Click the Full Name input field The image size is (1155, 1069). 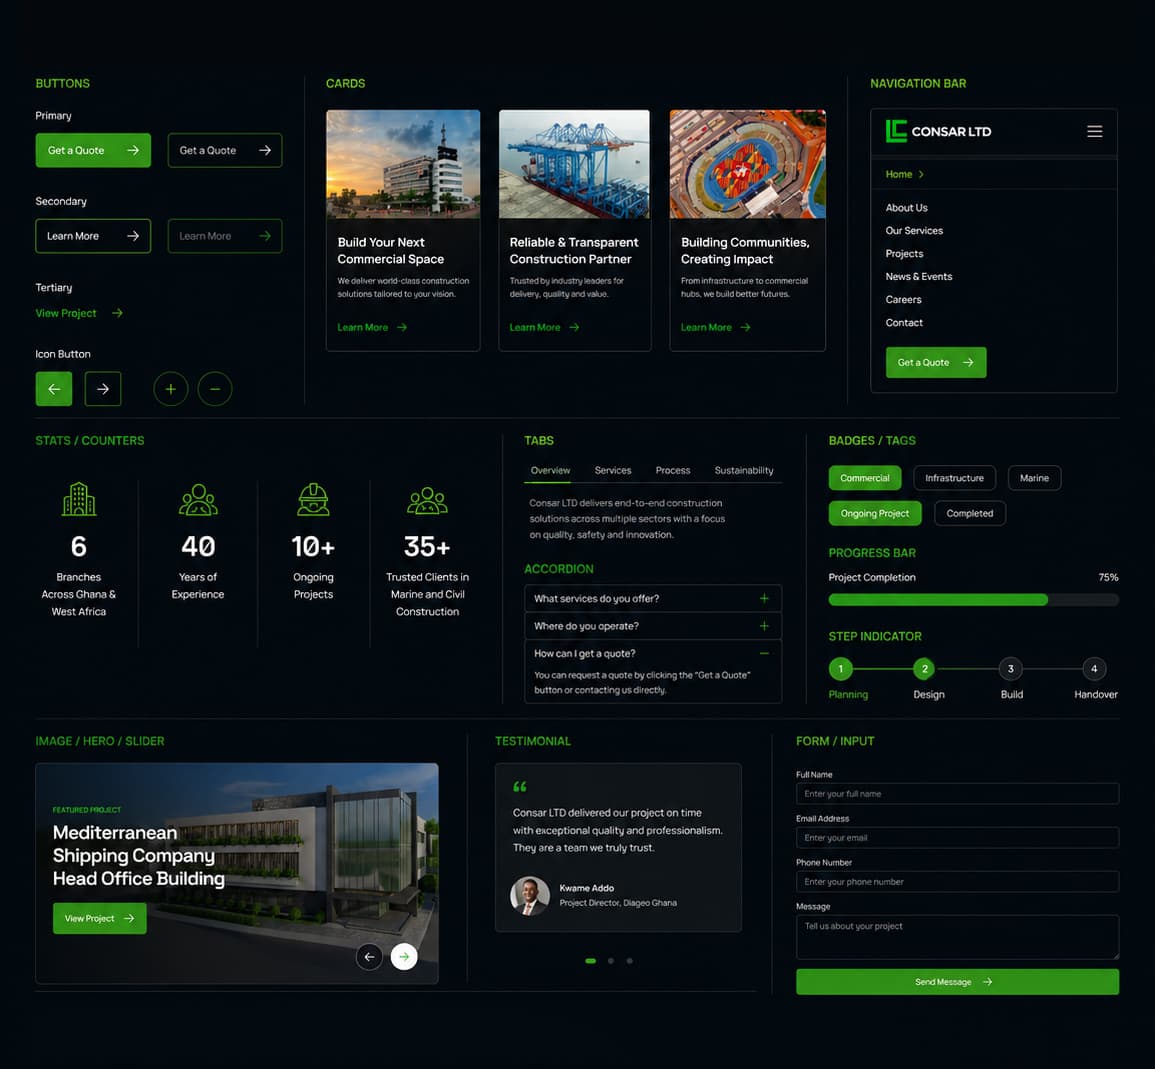coord(957,793)
